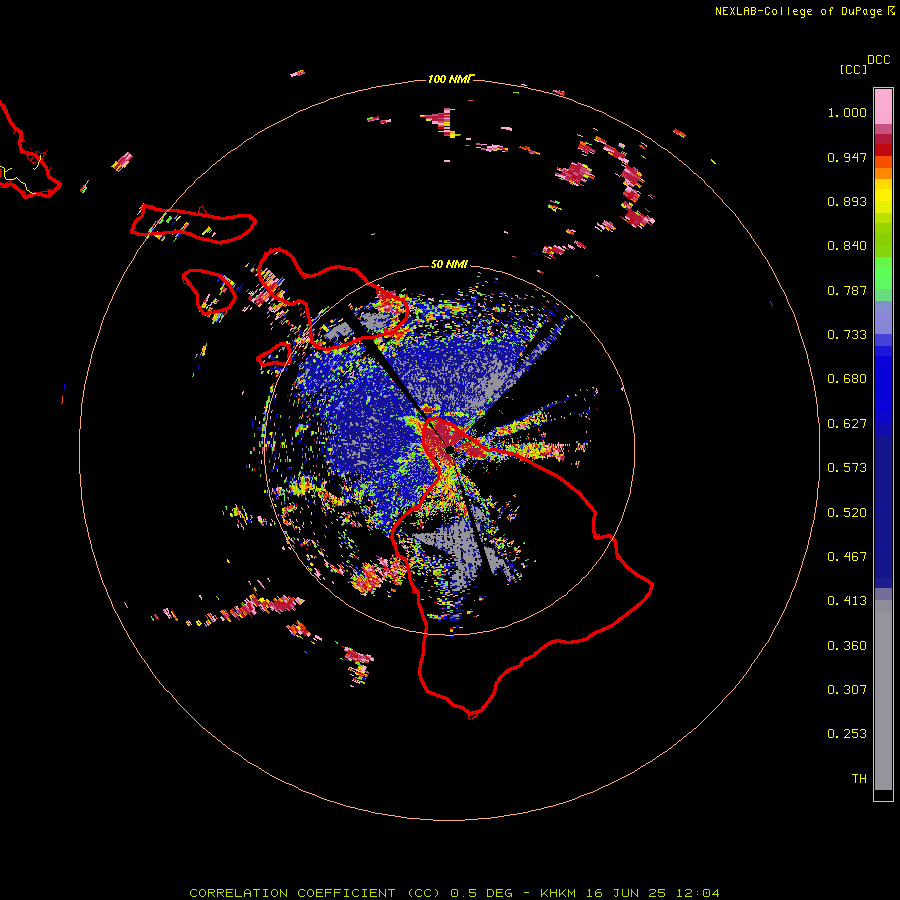Screen dimensions: 900x900
Task: Click the 0.307 color scale value
Action: [x=847, y=690]
